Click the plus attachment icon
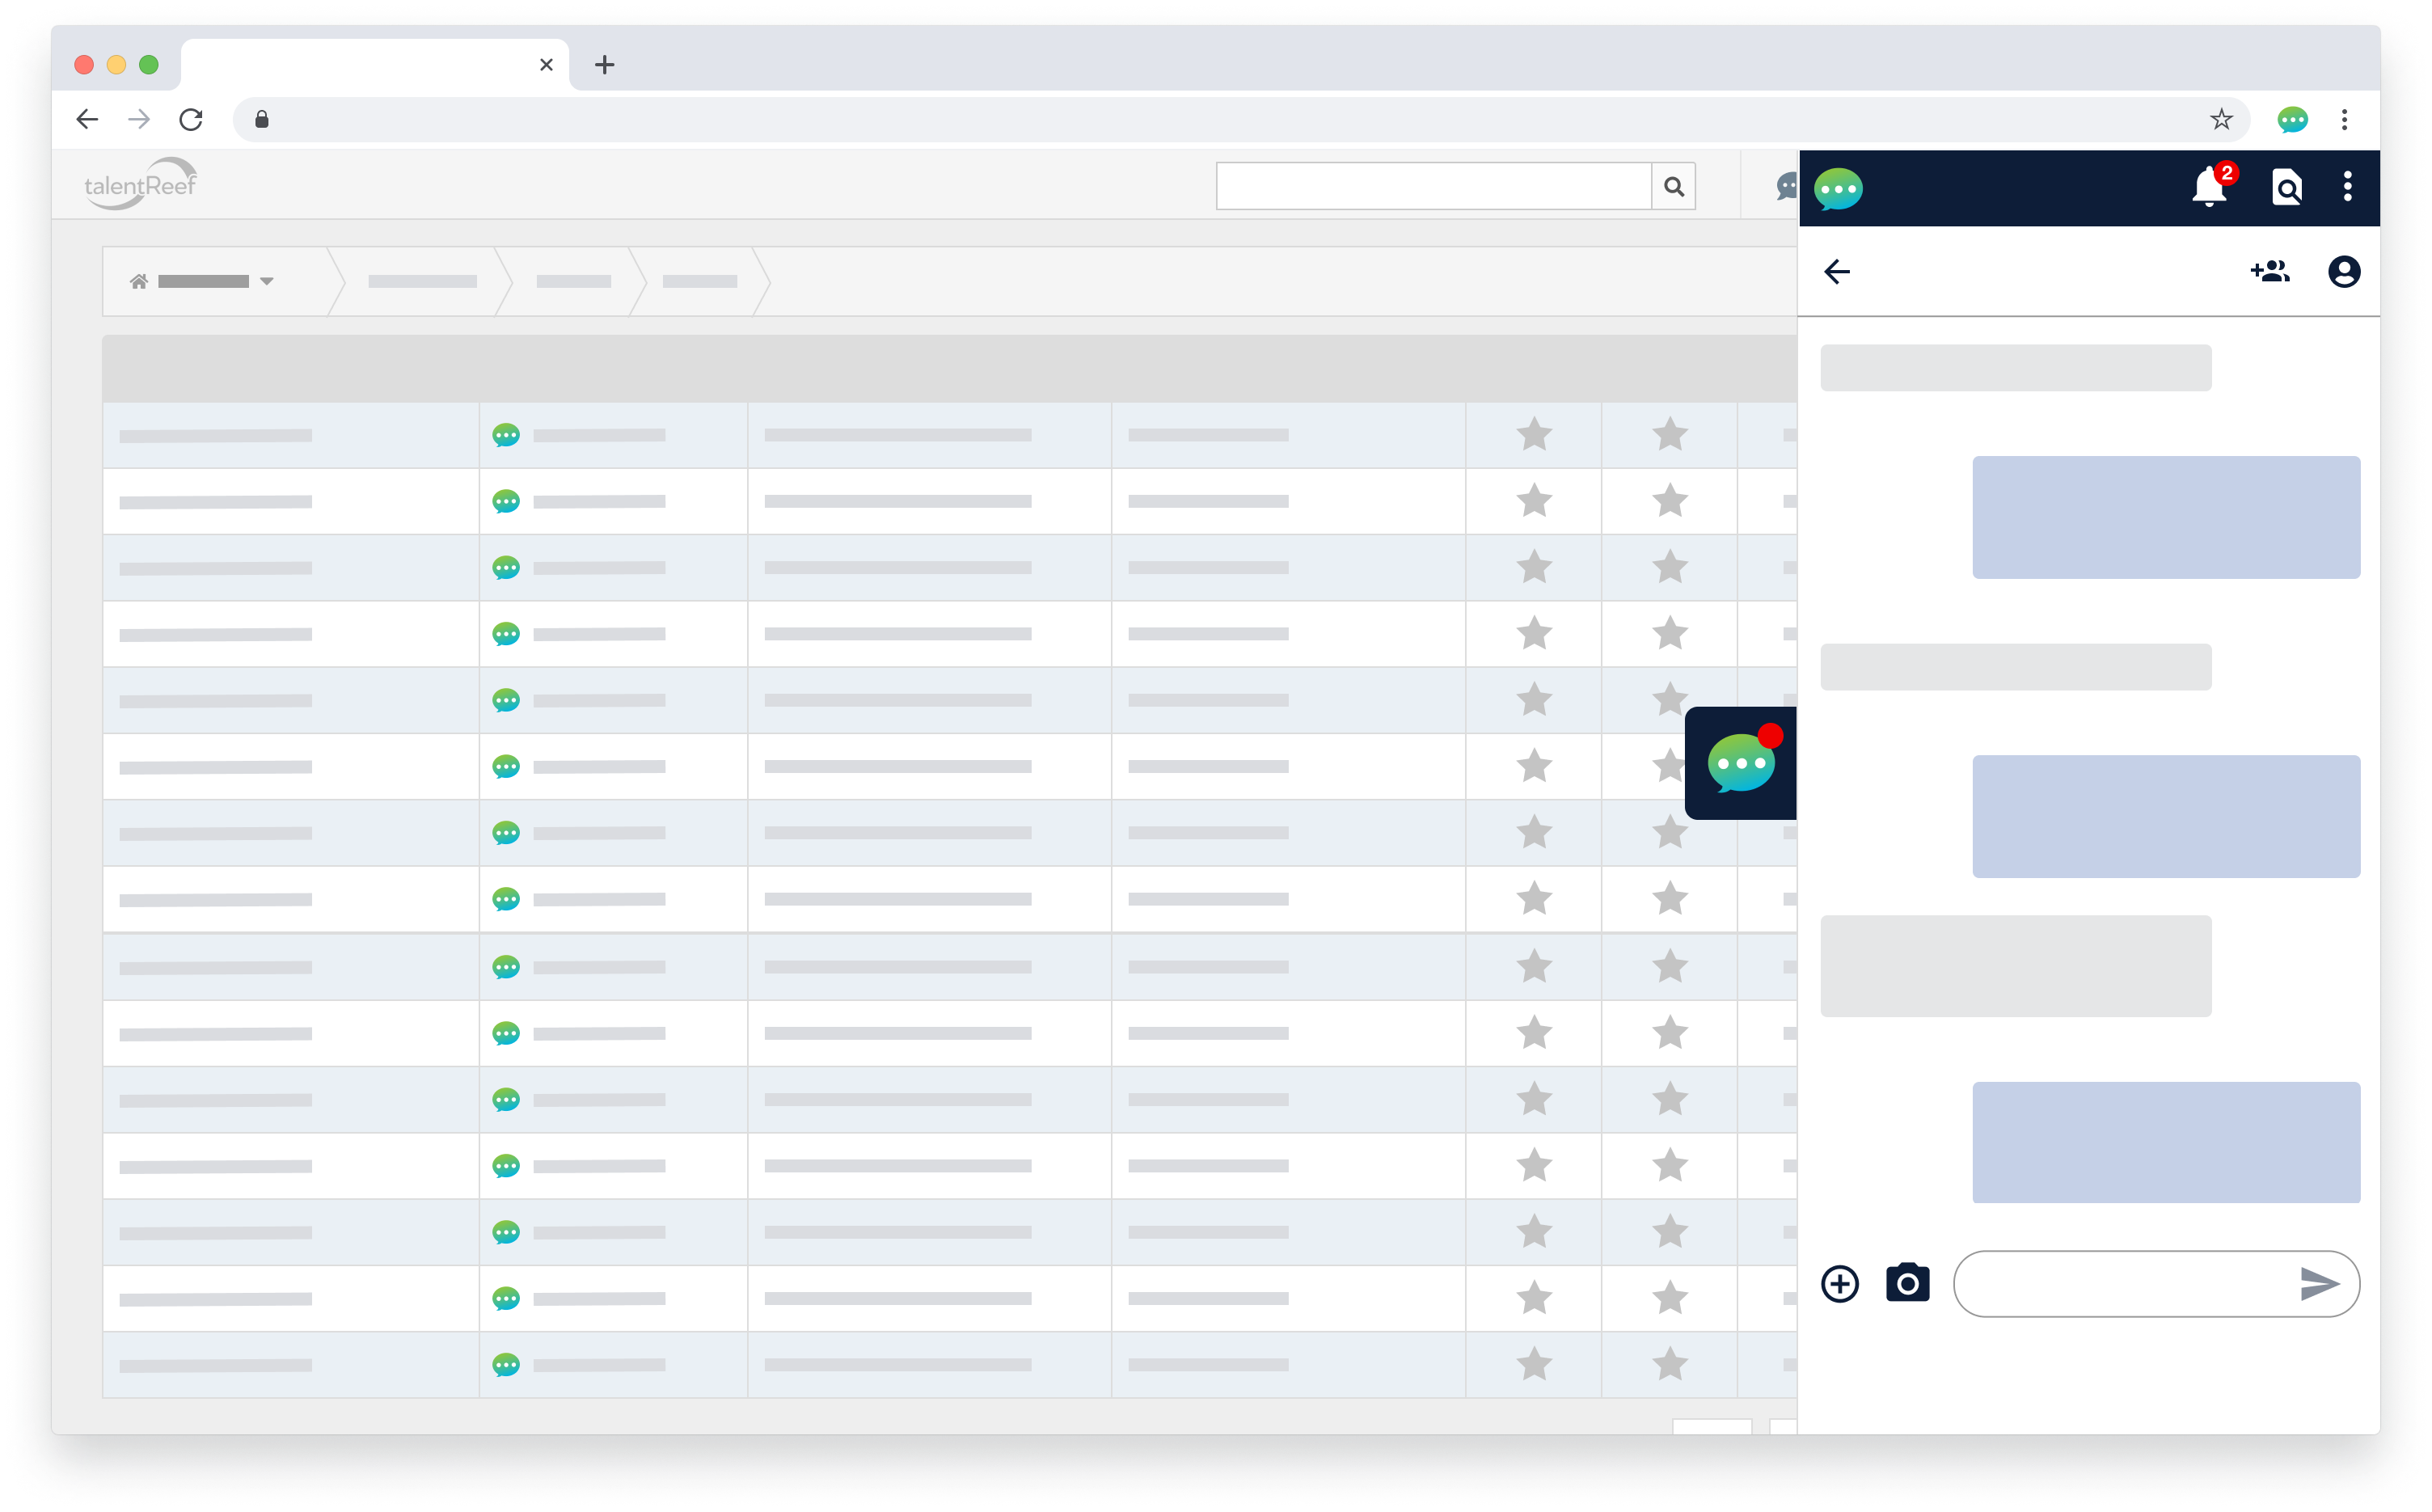This screenshot has width=2432, height=1512. [x=1840, y=1283]
